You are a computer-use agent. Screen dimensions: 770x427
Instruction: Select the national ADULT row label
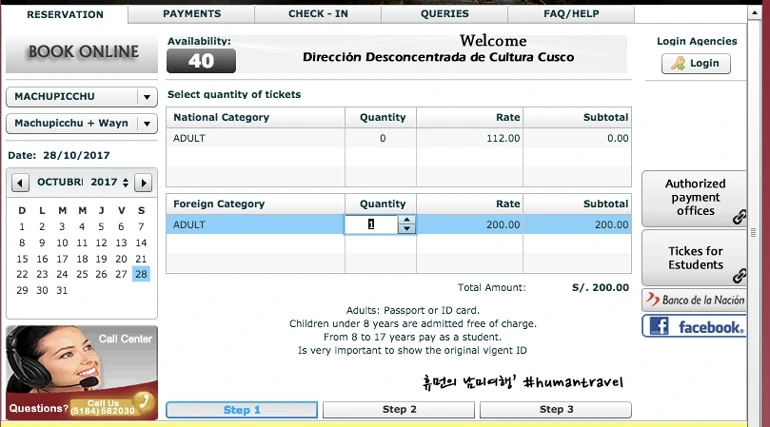click(x=189, y=138)
